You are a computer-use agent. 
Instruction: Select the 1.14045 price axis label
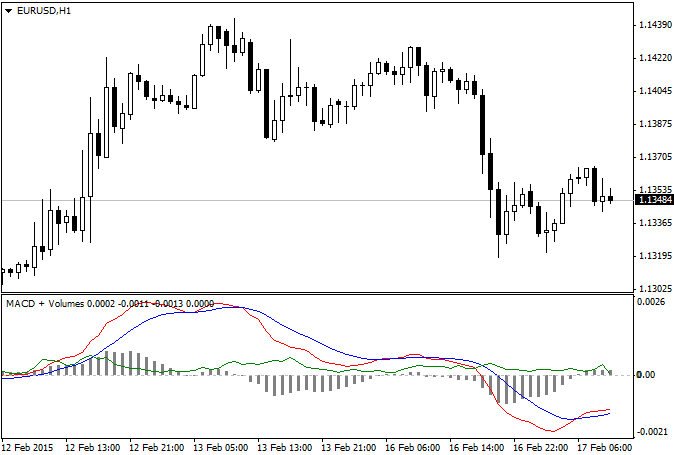coord(654,91)
